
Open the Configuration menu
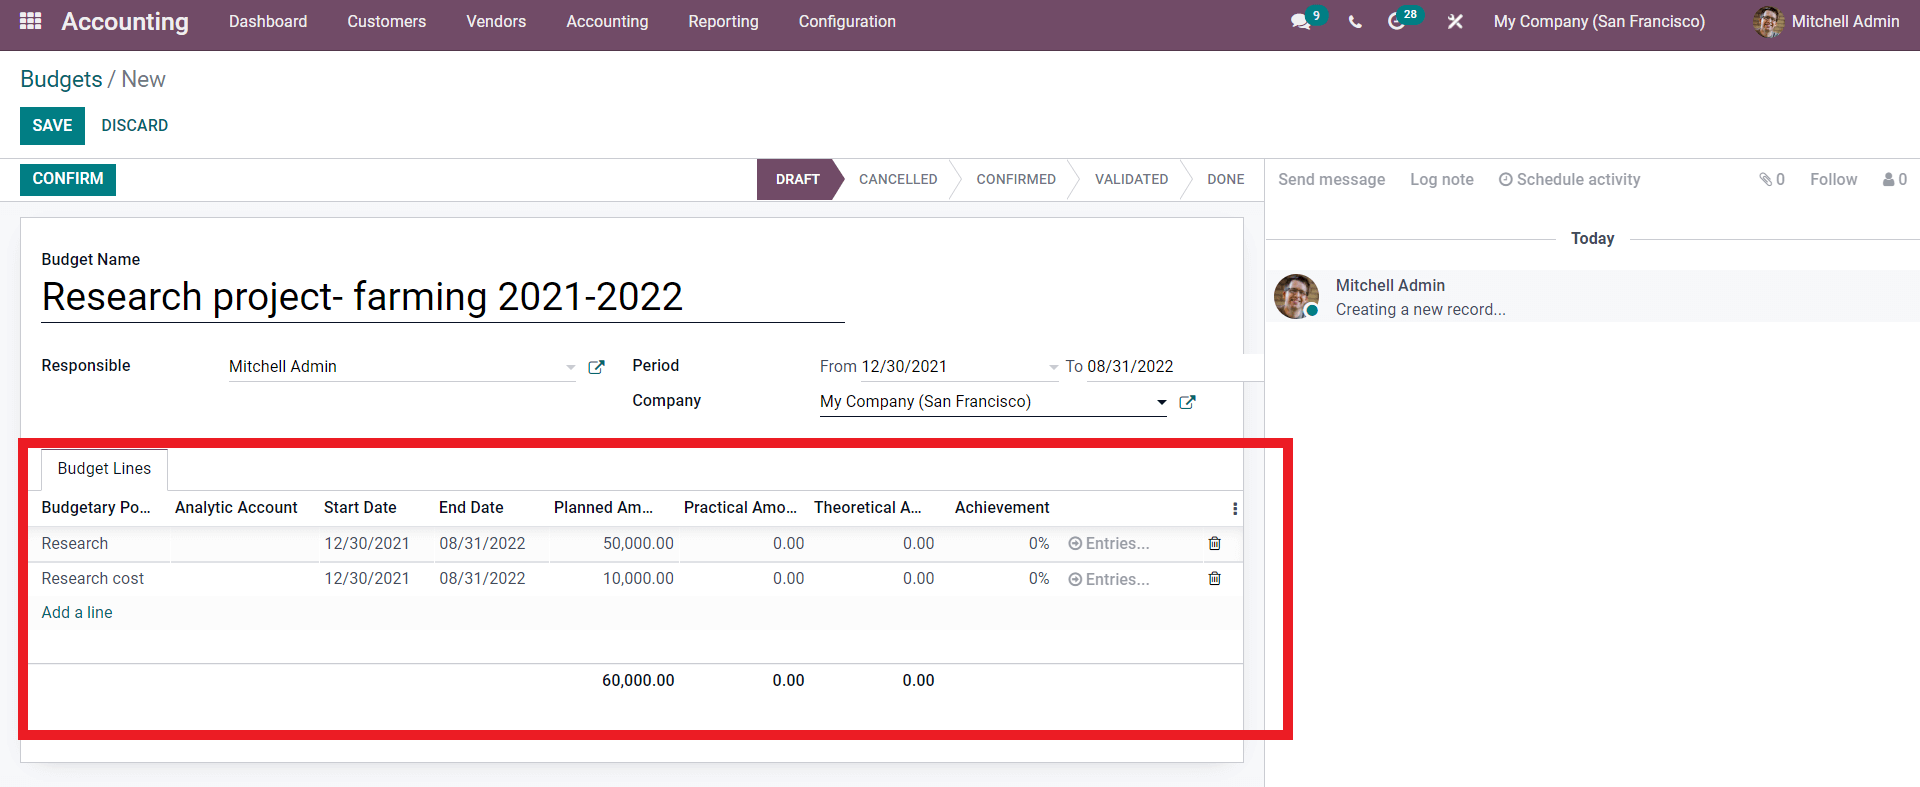pos(846,22)
